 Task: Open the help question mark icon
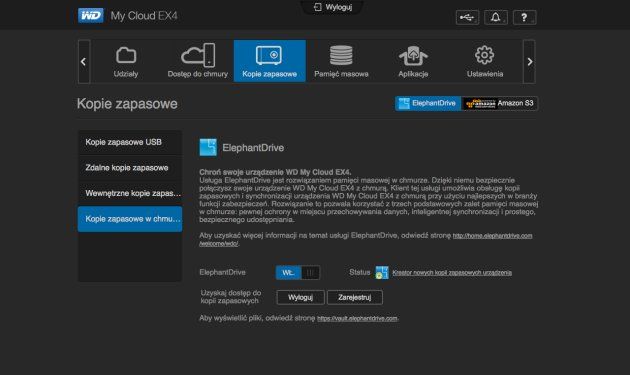coord(524,18)
